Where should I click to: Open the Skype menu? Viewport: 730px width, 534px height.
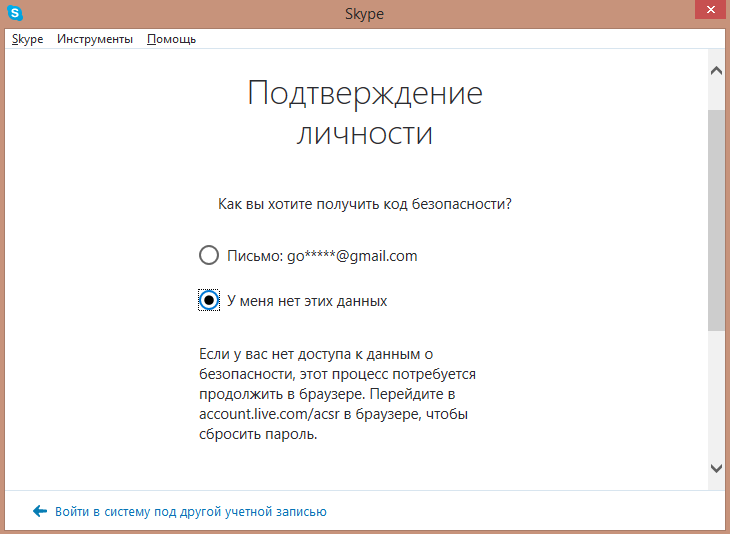tap(27, 39)
